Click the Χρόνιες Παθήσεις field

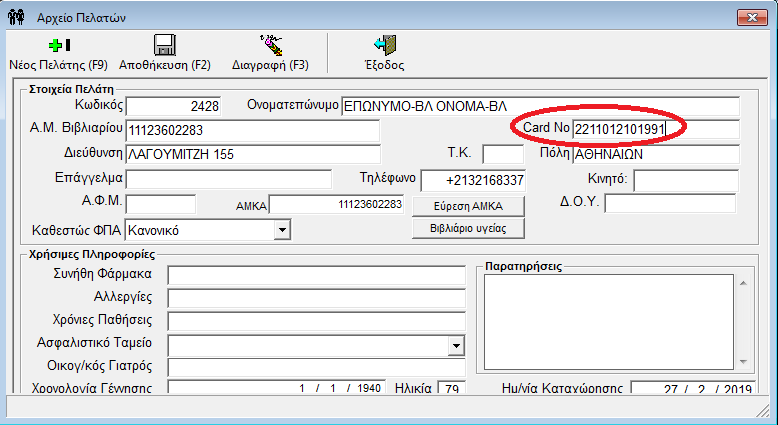317,321
